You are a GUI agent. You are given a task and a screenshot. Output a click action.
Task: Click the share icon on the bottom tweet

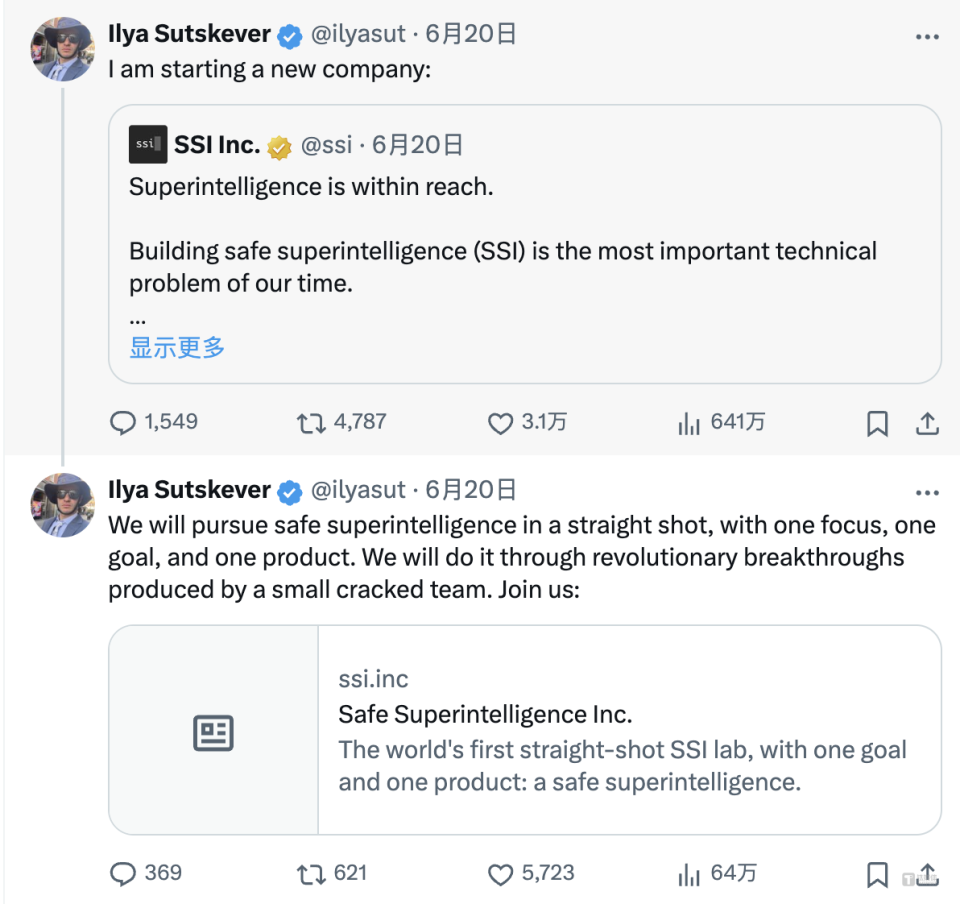[x=927, y=873]
